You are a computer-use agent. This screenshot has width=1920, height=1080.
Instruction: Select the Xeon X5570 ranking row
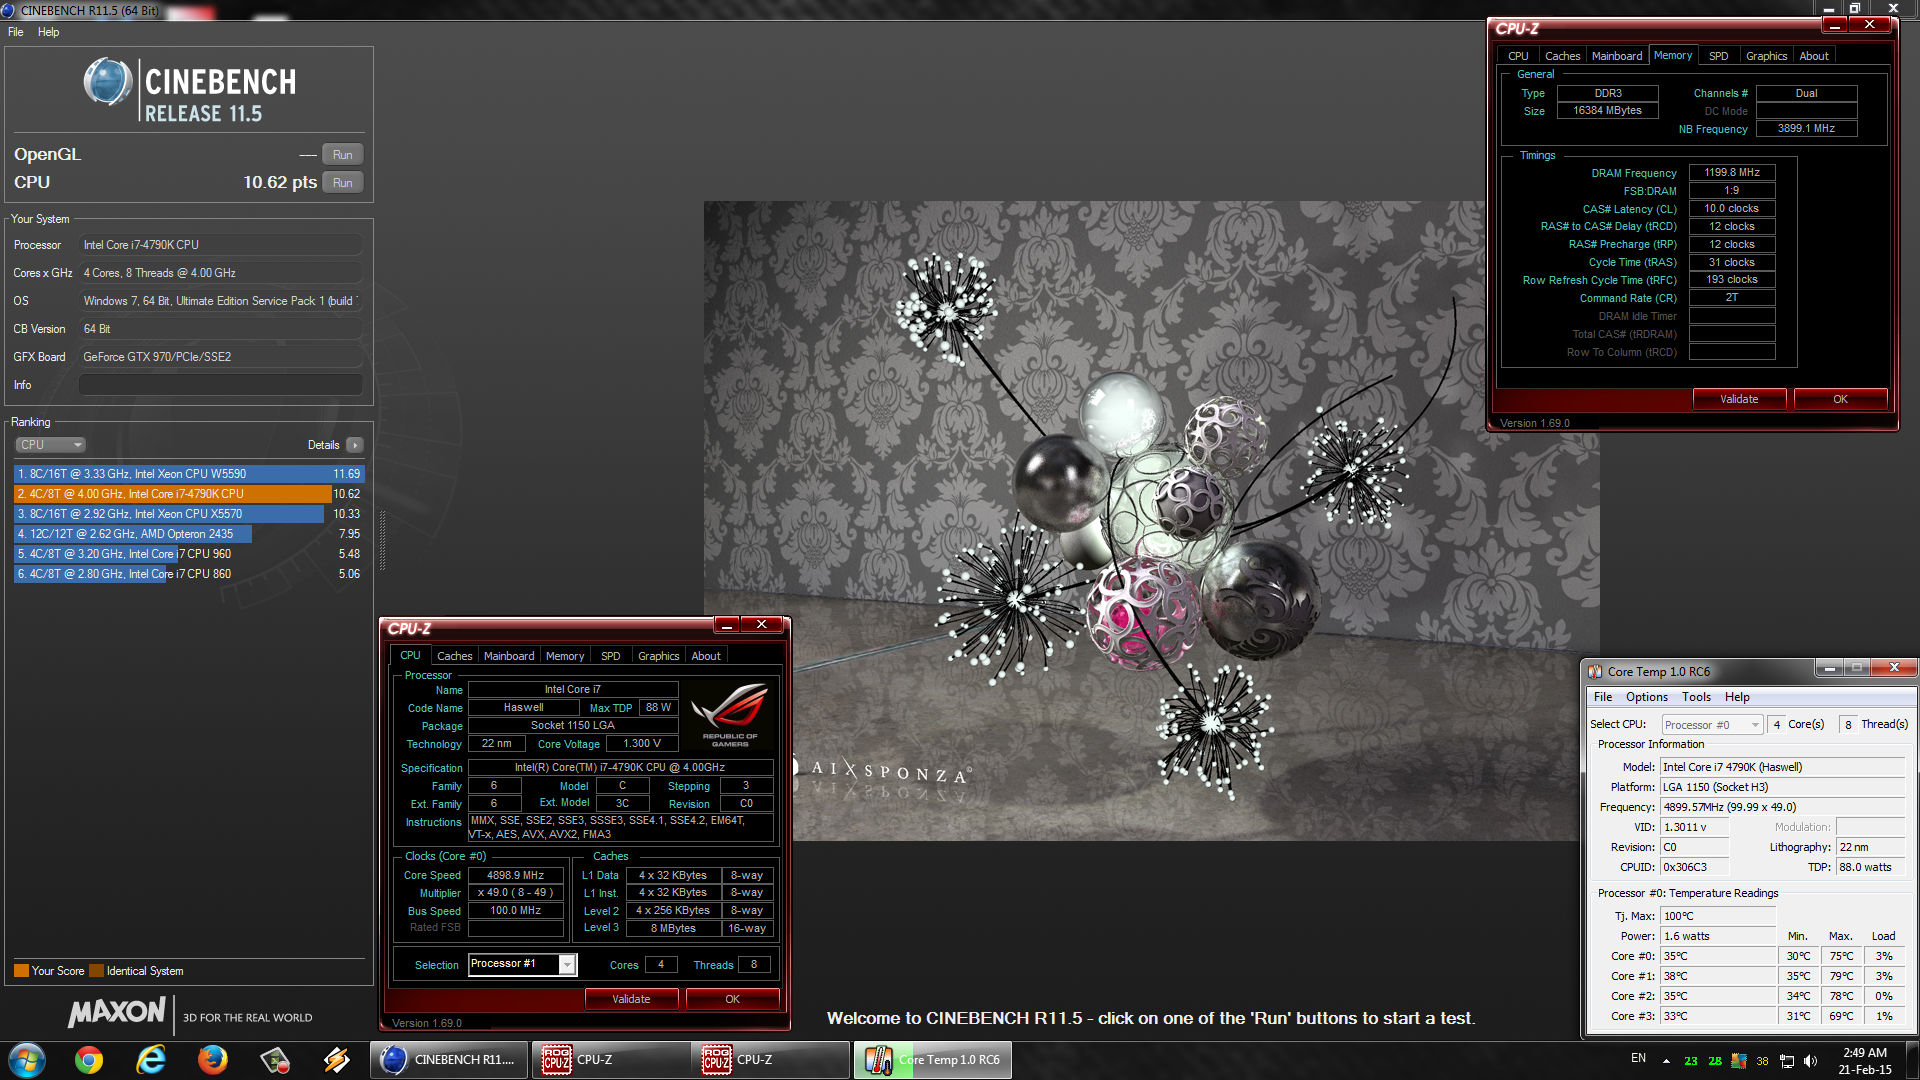pyautogui.click(x=189, y=514)
